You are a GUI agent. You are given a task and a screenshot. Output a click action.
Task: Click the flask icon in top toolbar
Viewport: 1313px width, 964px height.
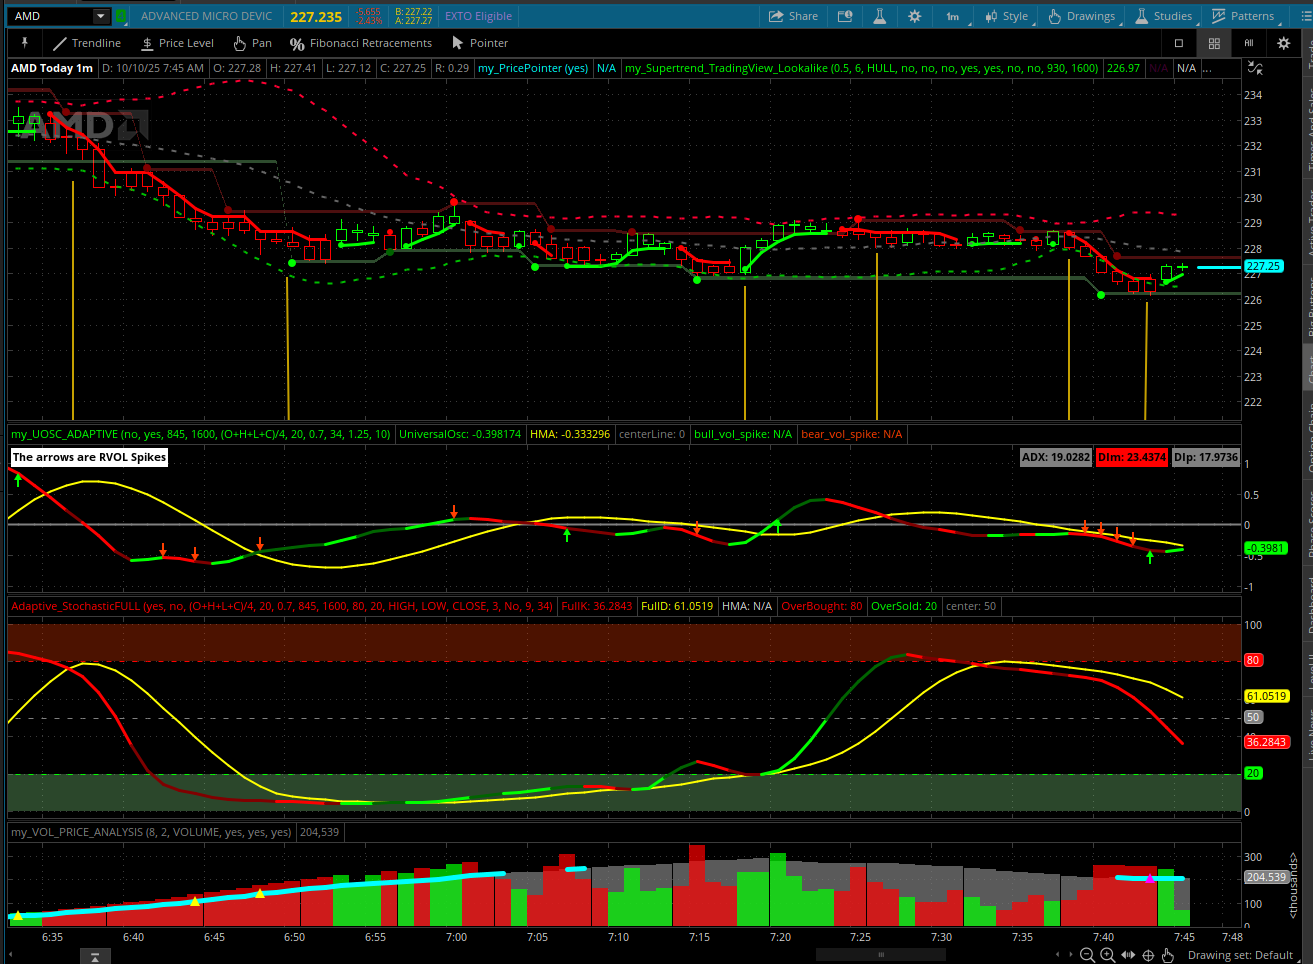pyautogui.click(x=880, y=16)
